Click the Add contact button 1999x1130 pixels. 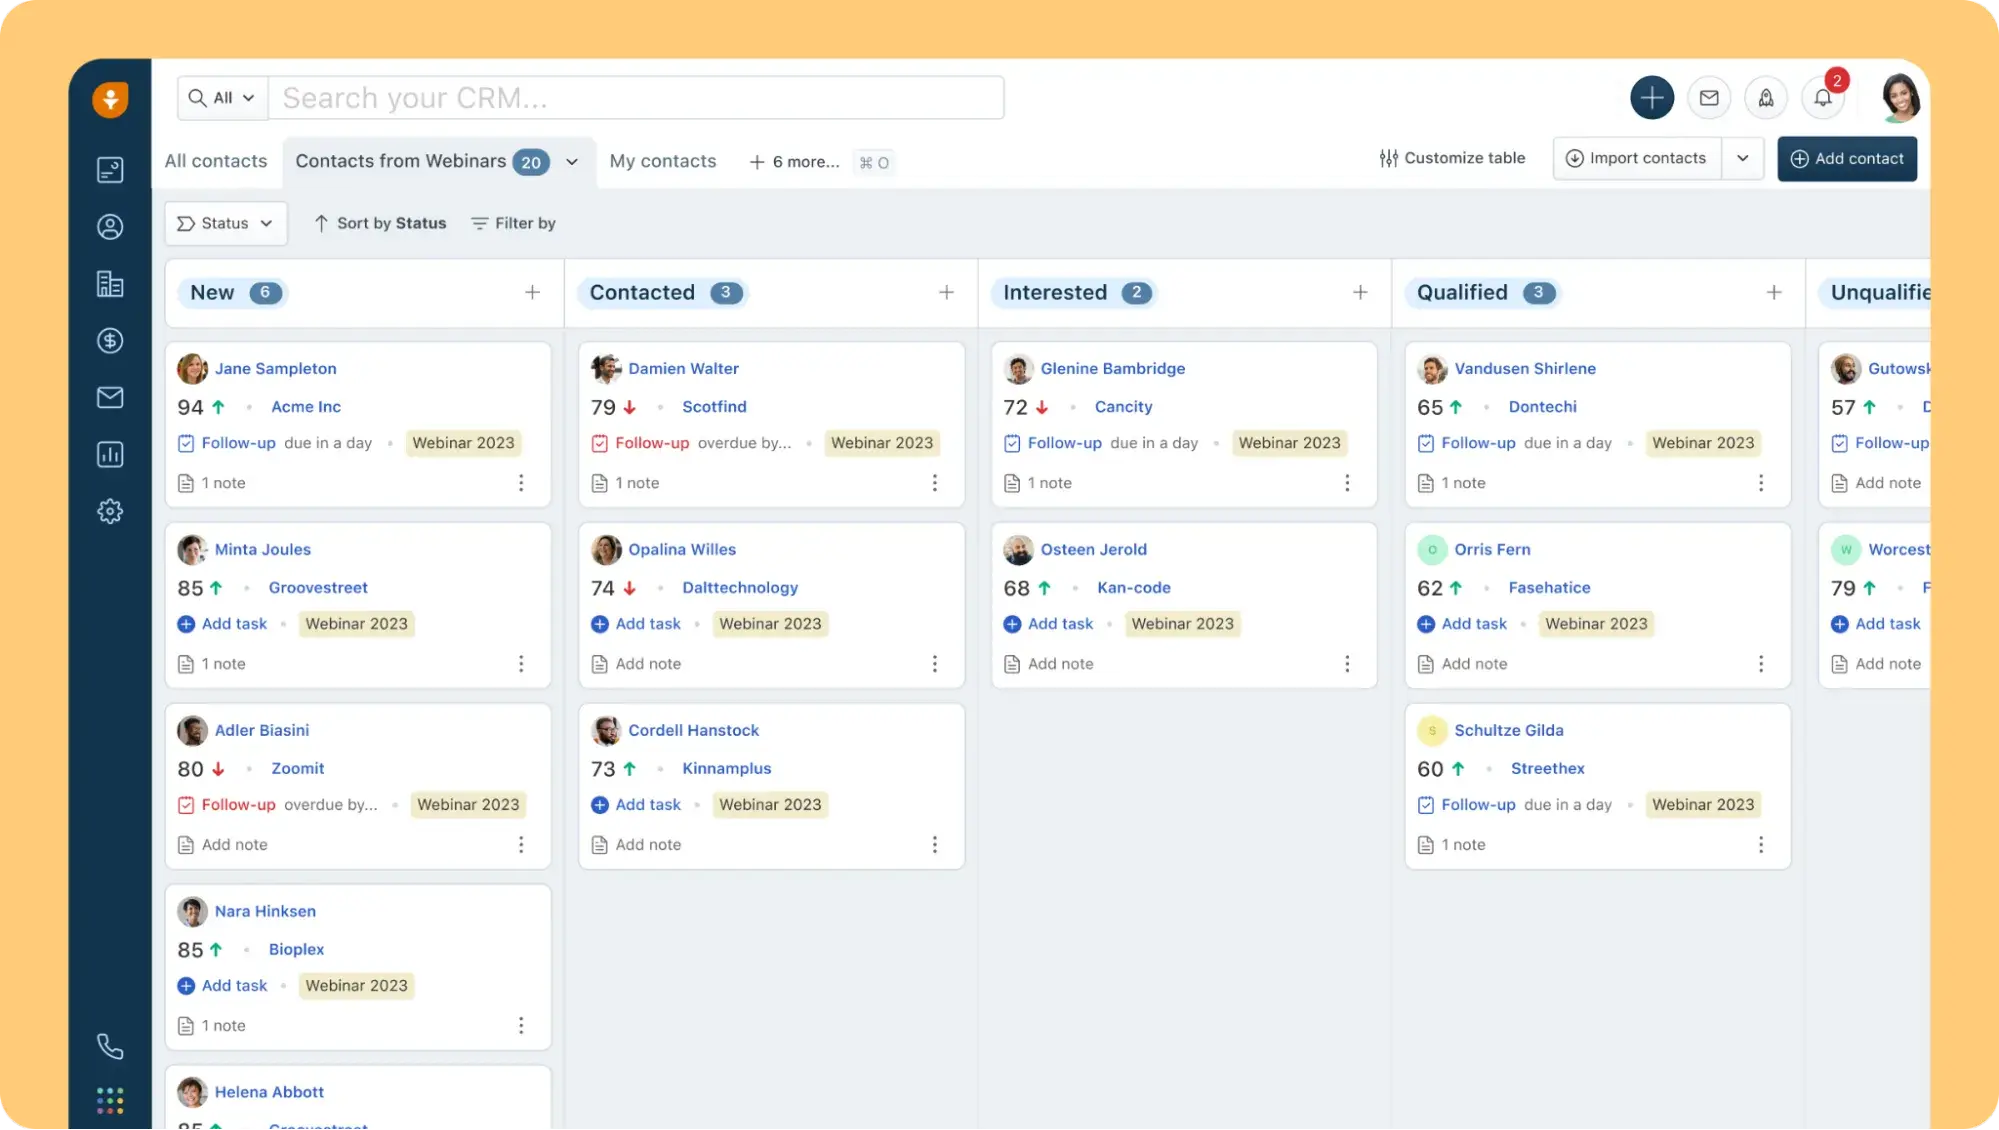pos(1847,158)
